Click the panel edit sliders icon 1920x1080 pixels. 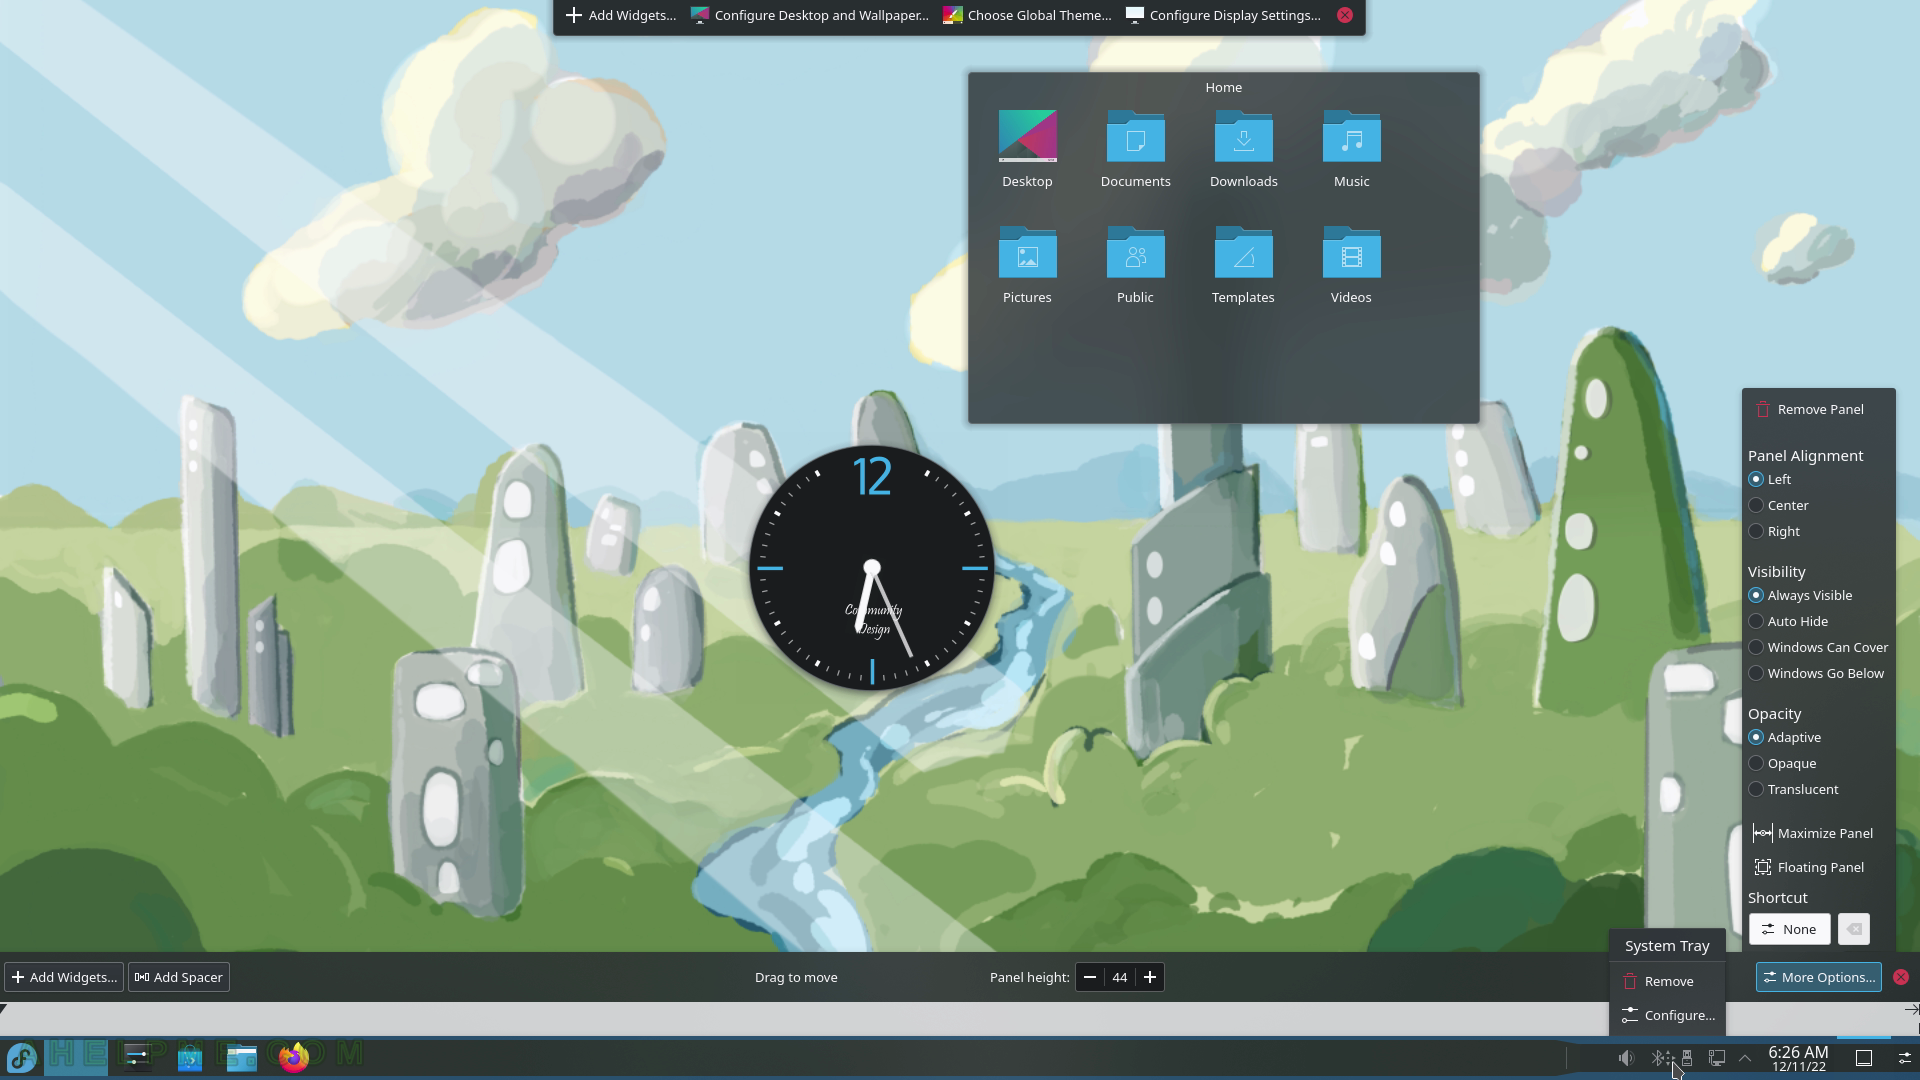[x=1904, y=1058]
